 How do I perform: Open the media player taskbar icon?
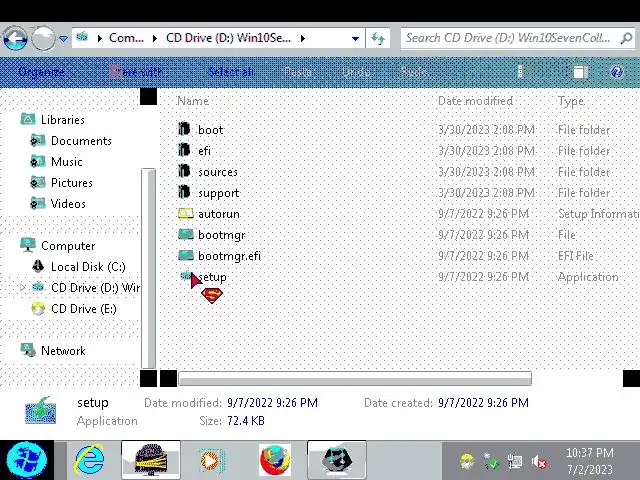point(211,461)
